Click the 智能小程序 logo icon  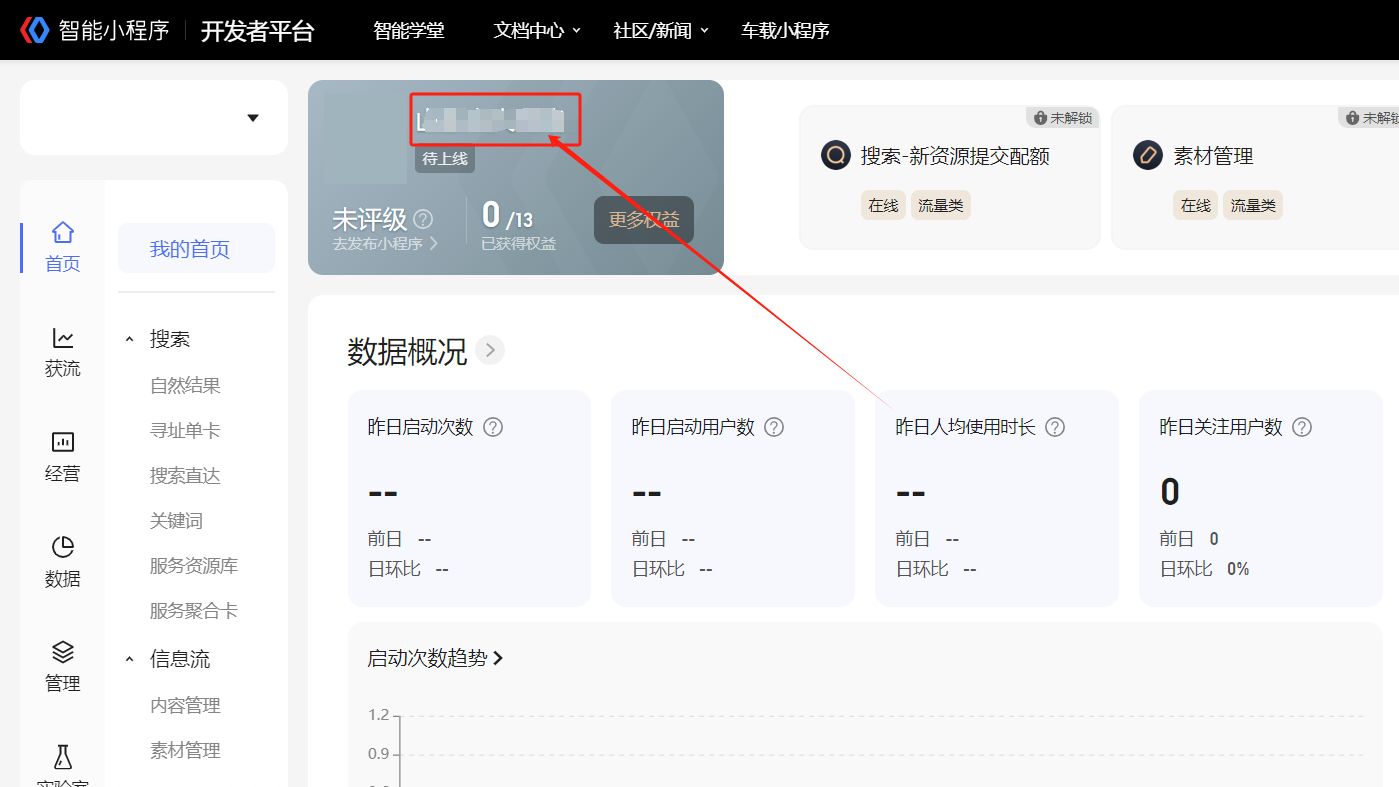point(35,31)
